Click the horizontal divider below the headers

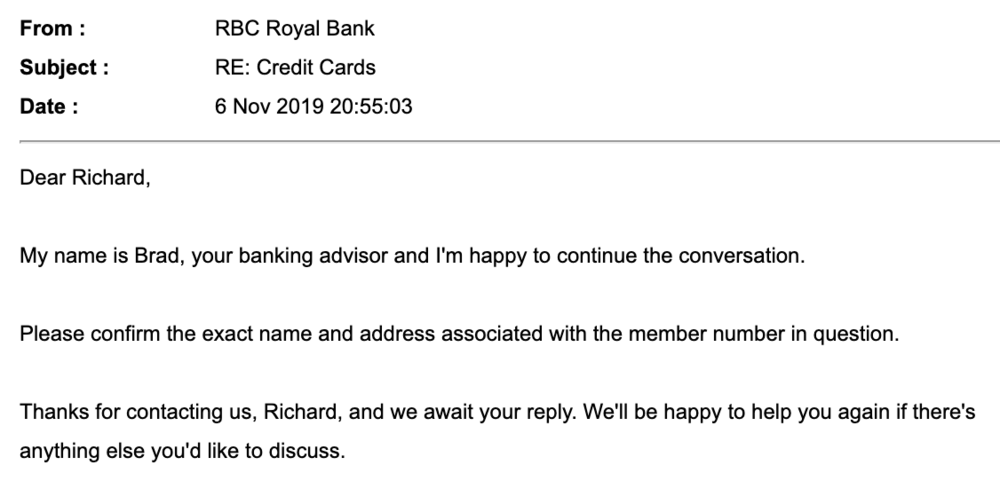tap(500, 144)
